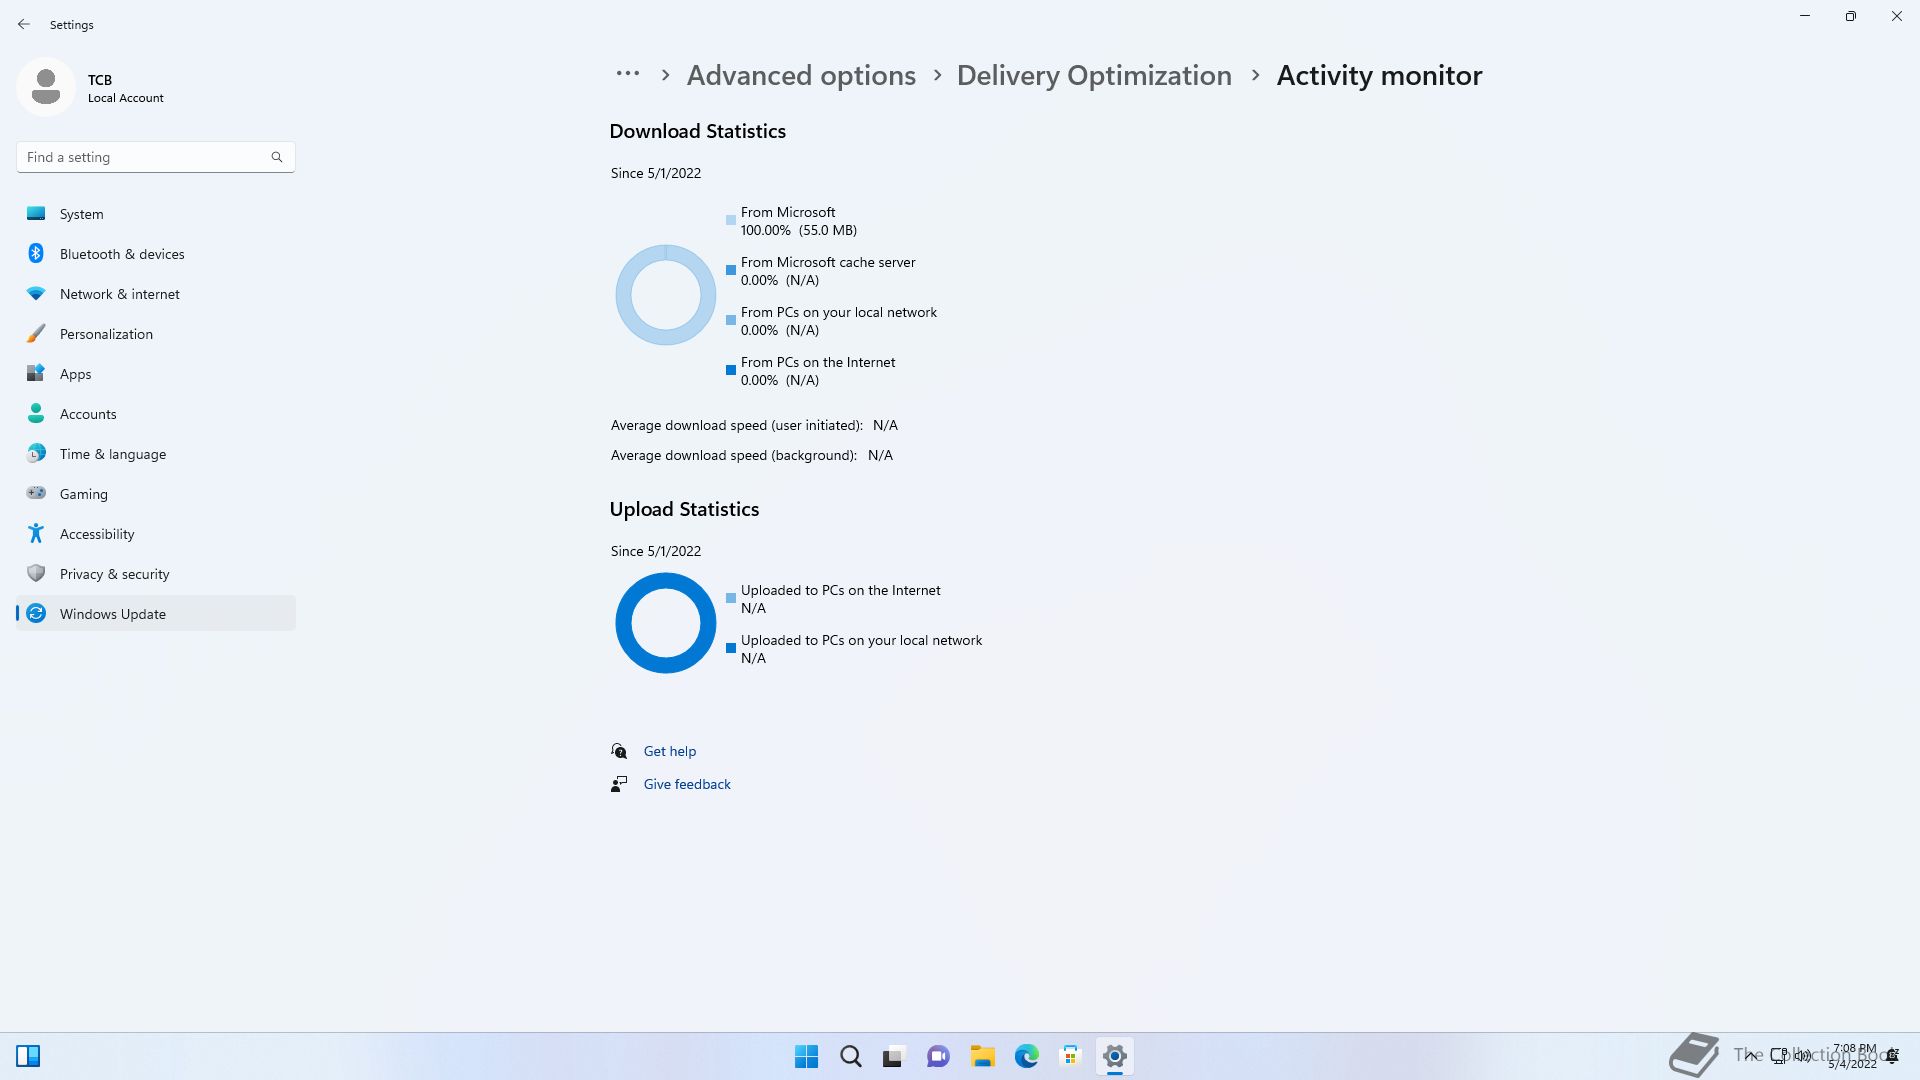This screenshot has height=1080, width=1920.
Task: Expand the breadcrumb ellipsis menu
Action: [x=628, y=74]
